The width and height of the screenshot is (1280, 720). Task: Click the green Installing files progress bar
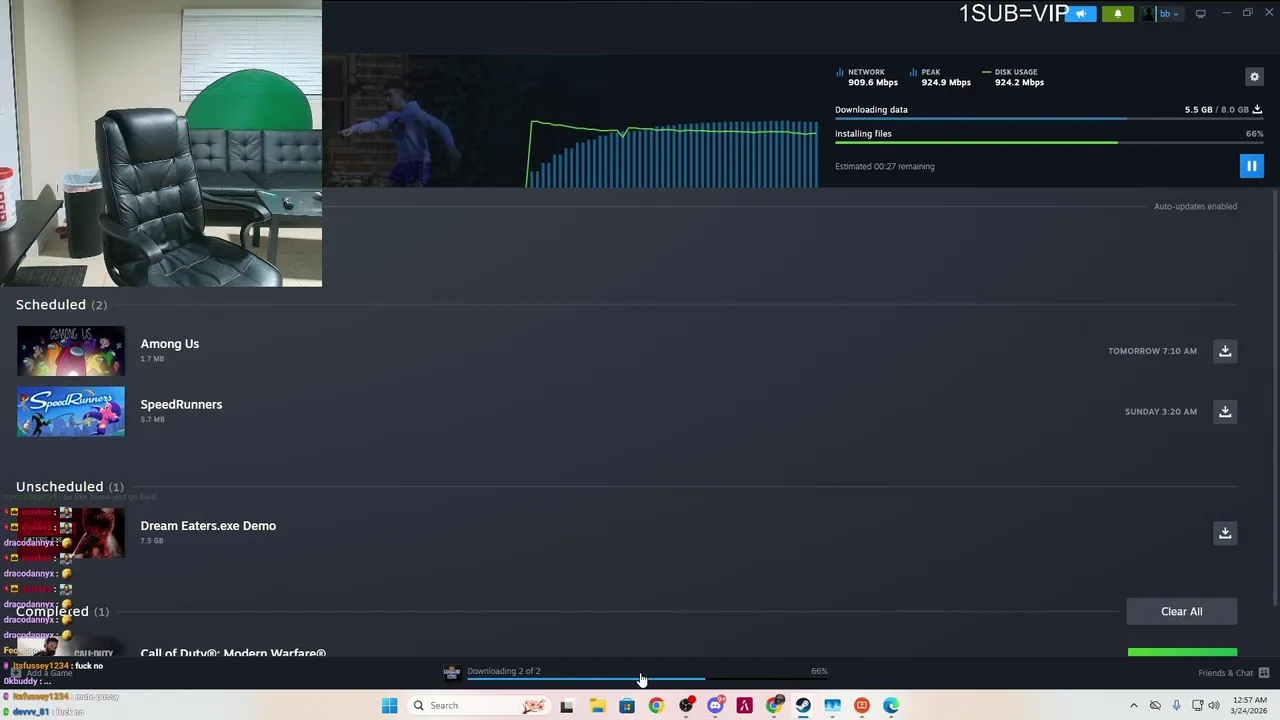tap(1049, 143)
